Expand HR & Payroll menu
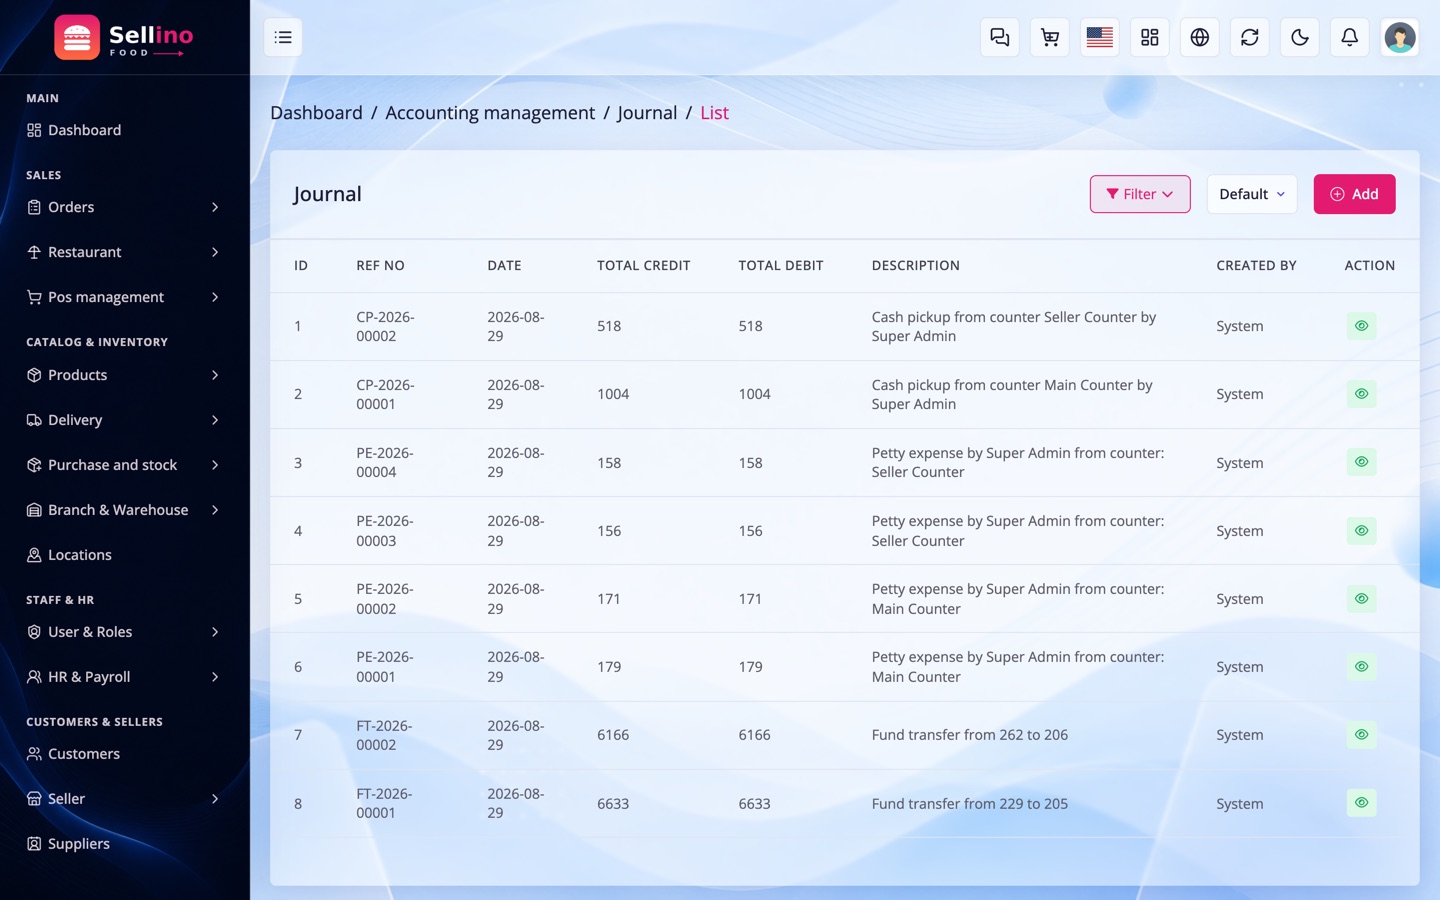The width and height of the screenshot is (1440, 900). (124, 677)
